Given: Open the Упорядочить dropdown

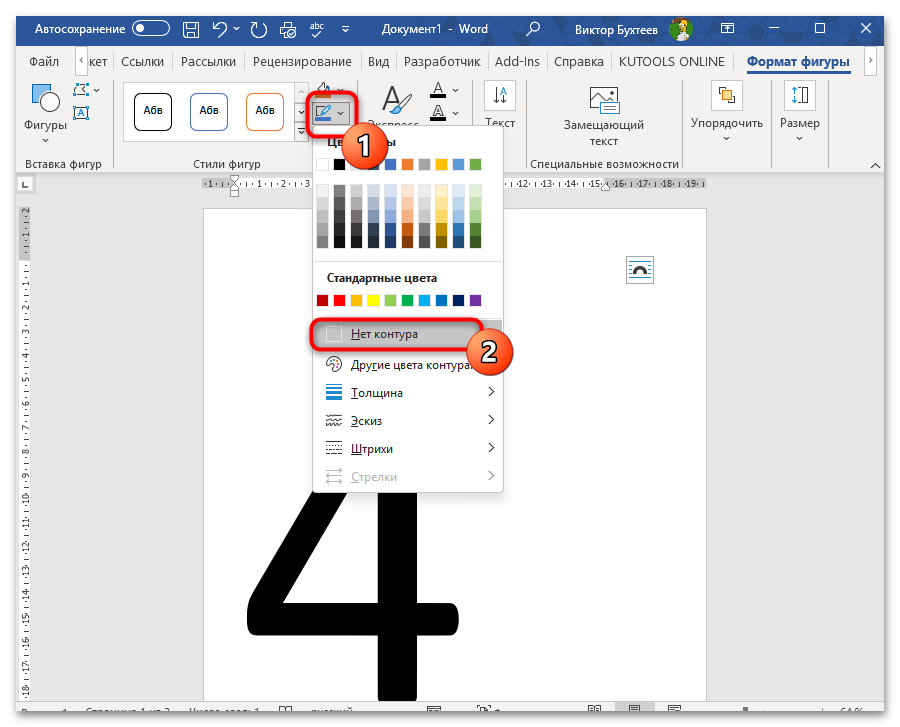Looking at the screenshot, I should (726, 110).
